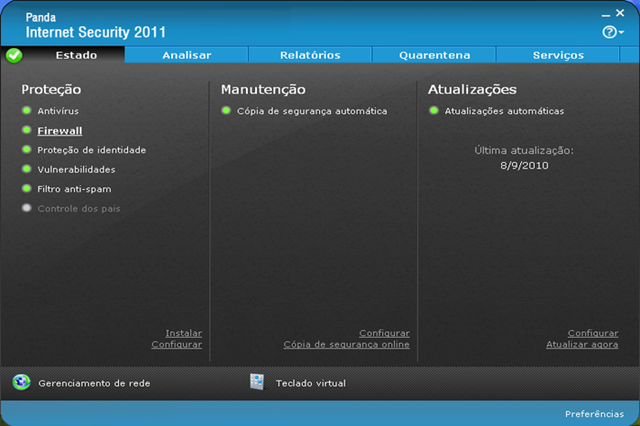Click the Última atualização label
This screenshot has height=426, width=640.
pos(524,150)
